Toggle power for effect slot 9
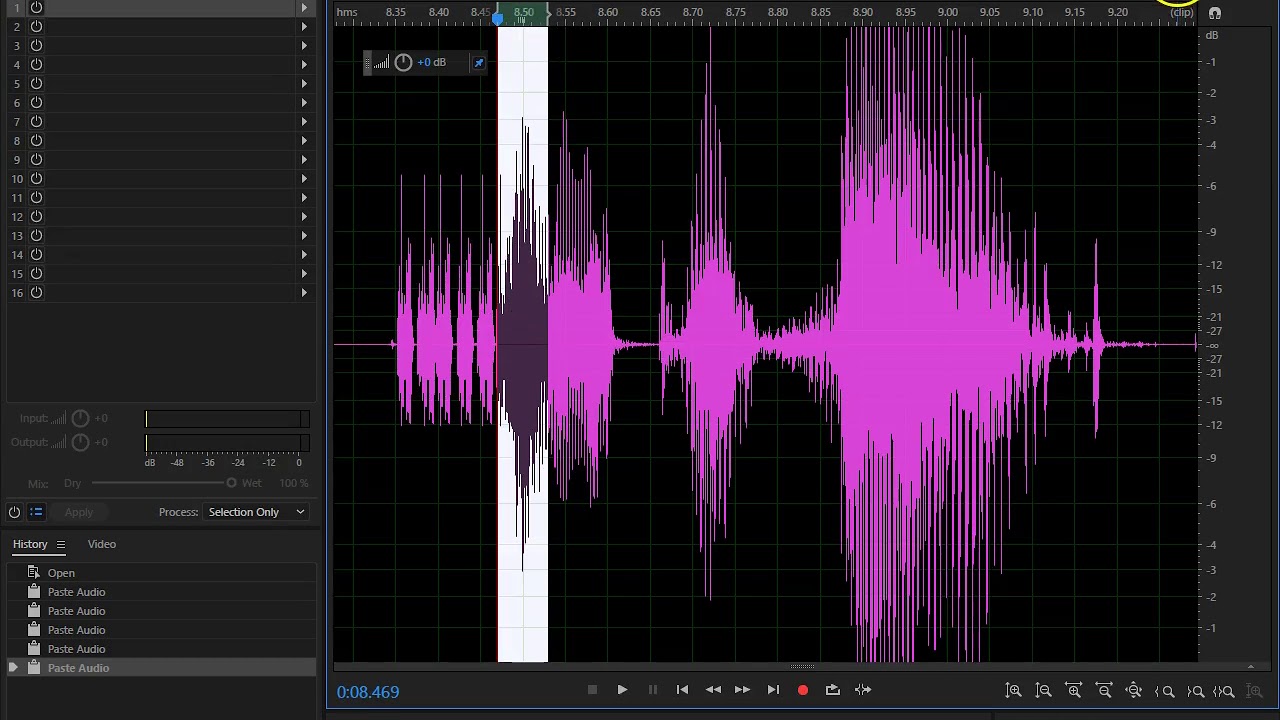 pos(36,159)
